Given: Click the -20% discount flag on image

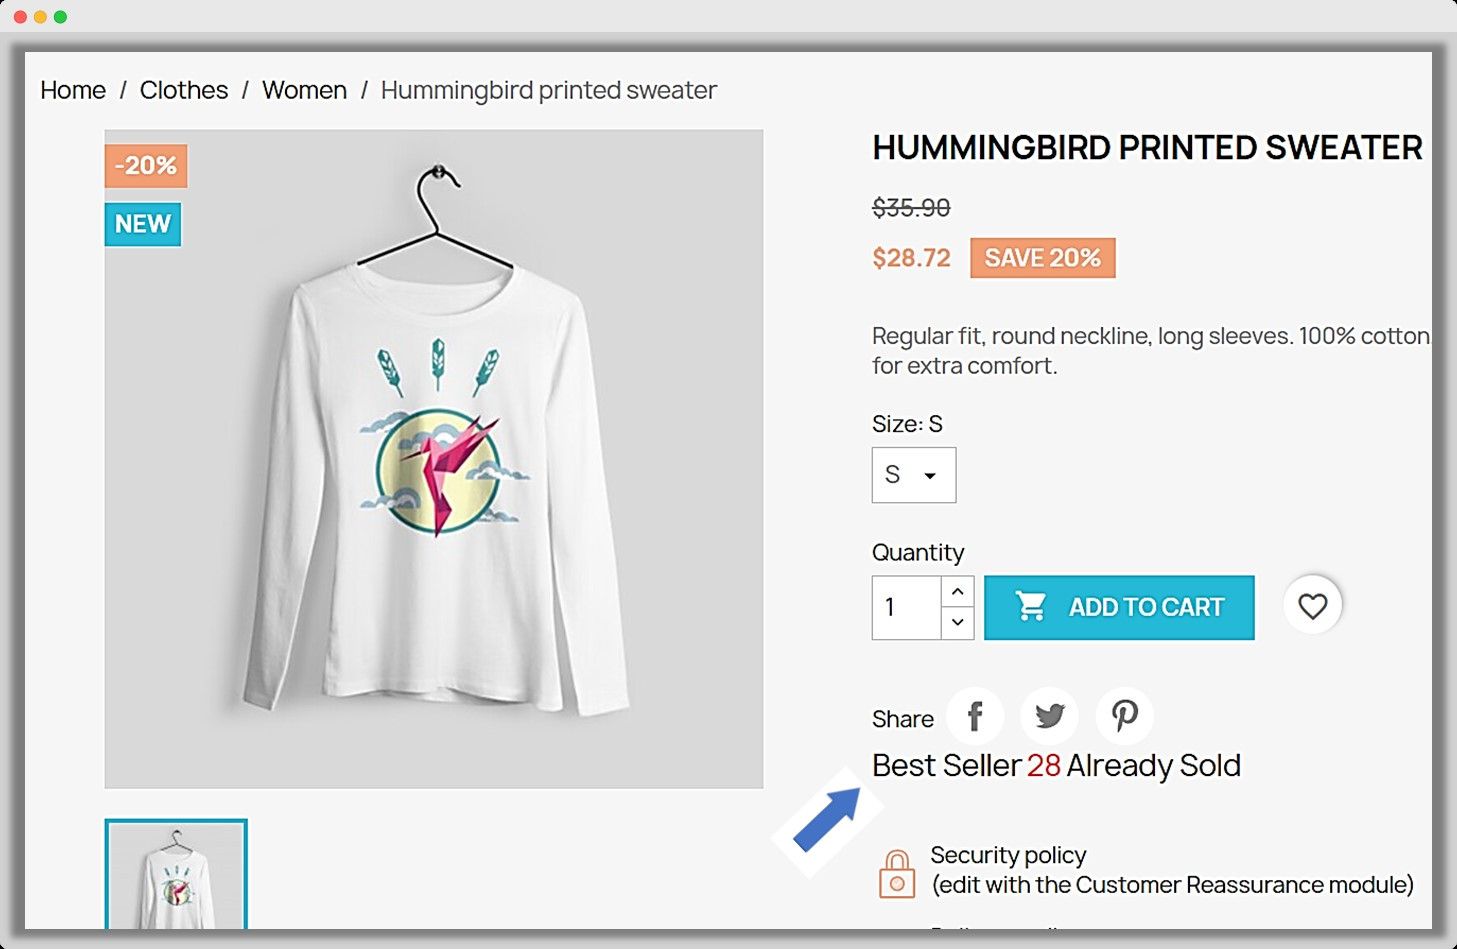Looking at the screenshot, I should [146, 166].
